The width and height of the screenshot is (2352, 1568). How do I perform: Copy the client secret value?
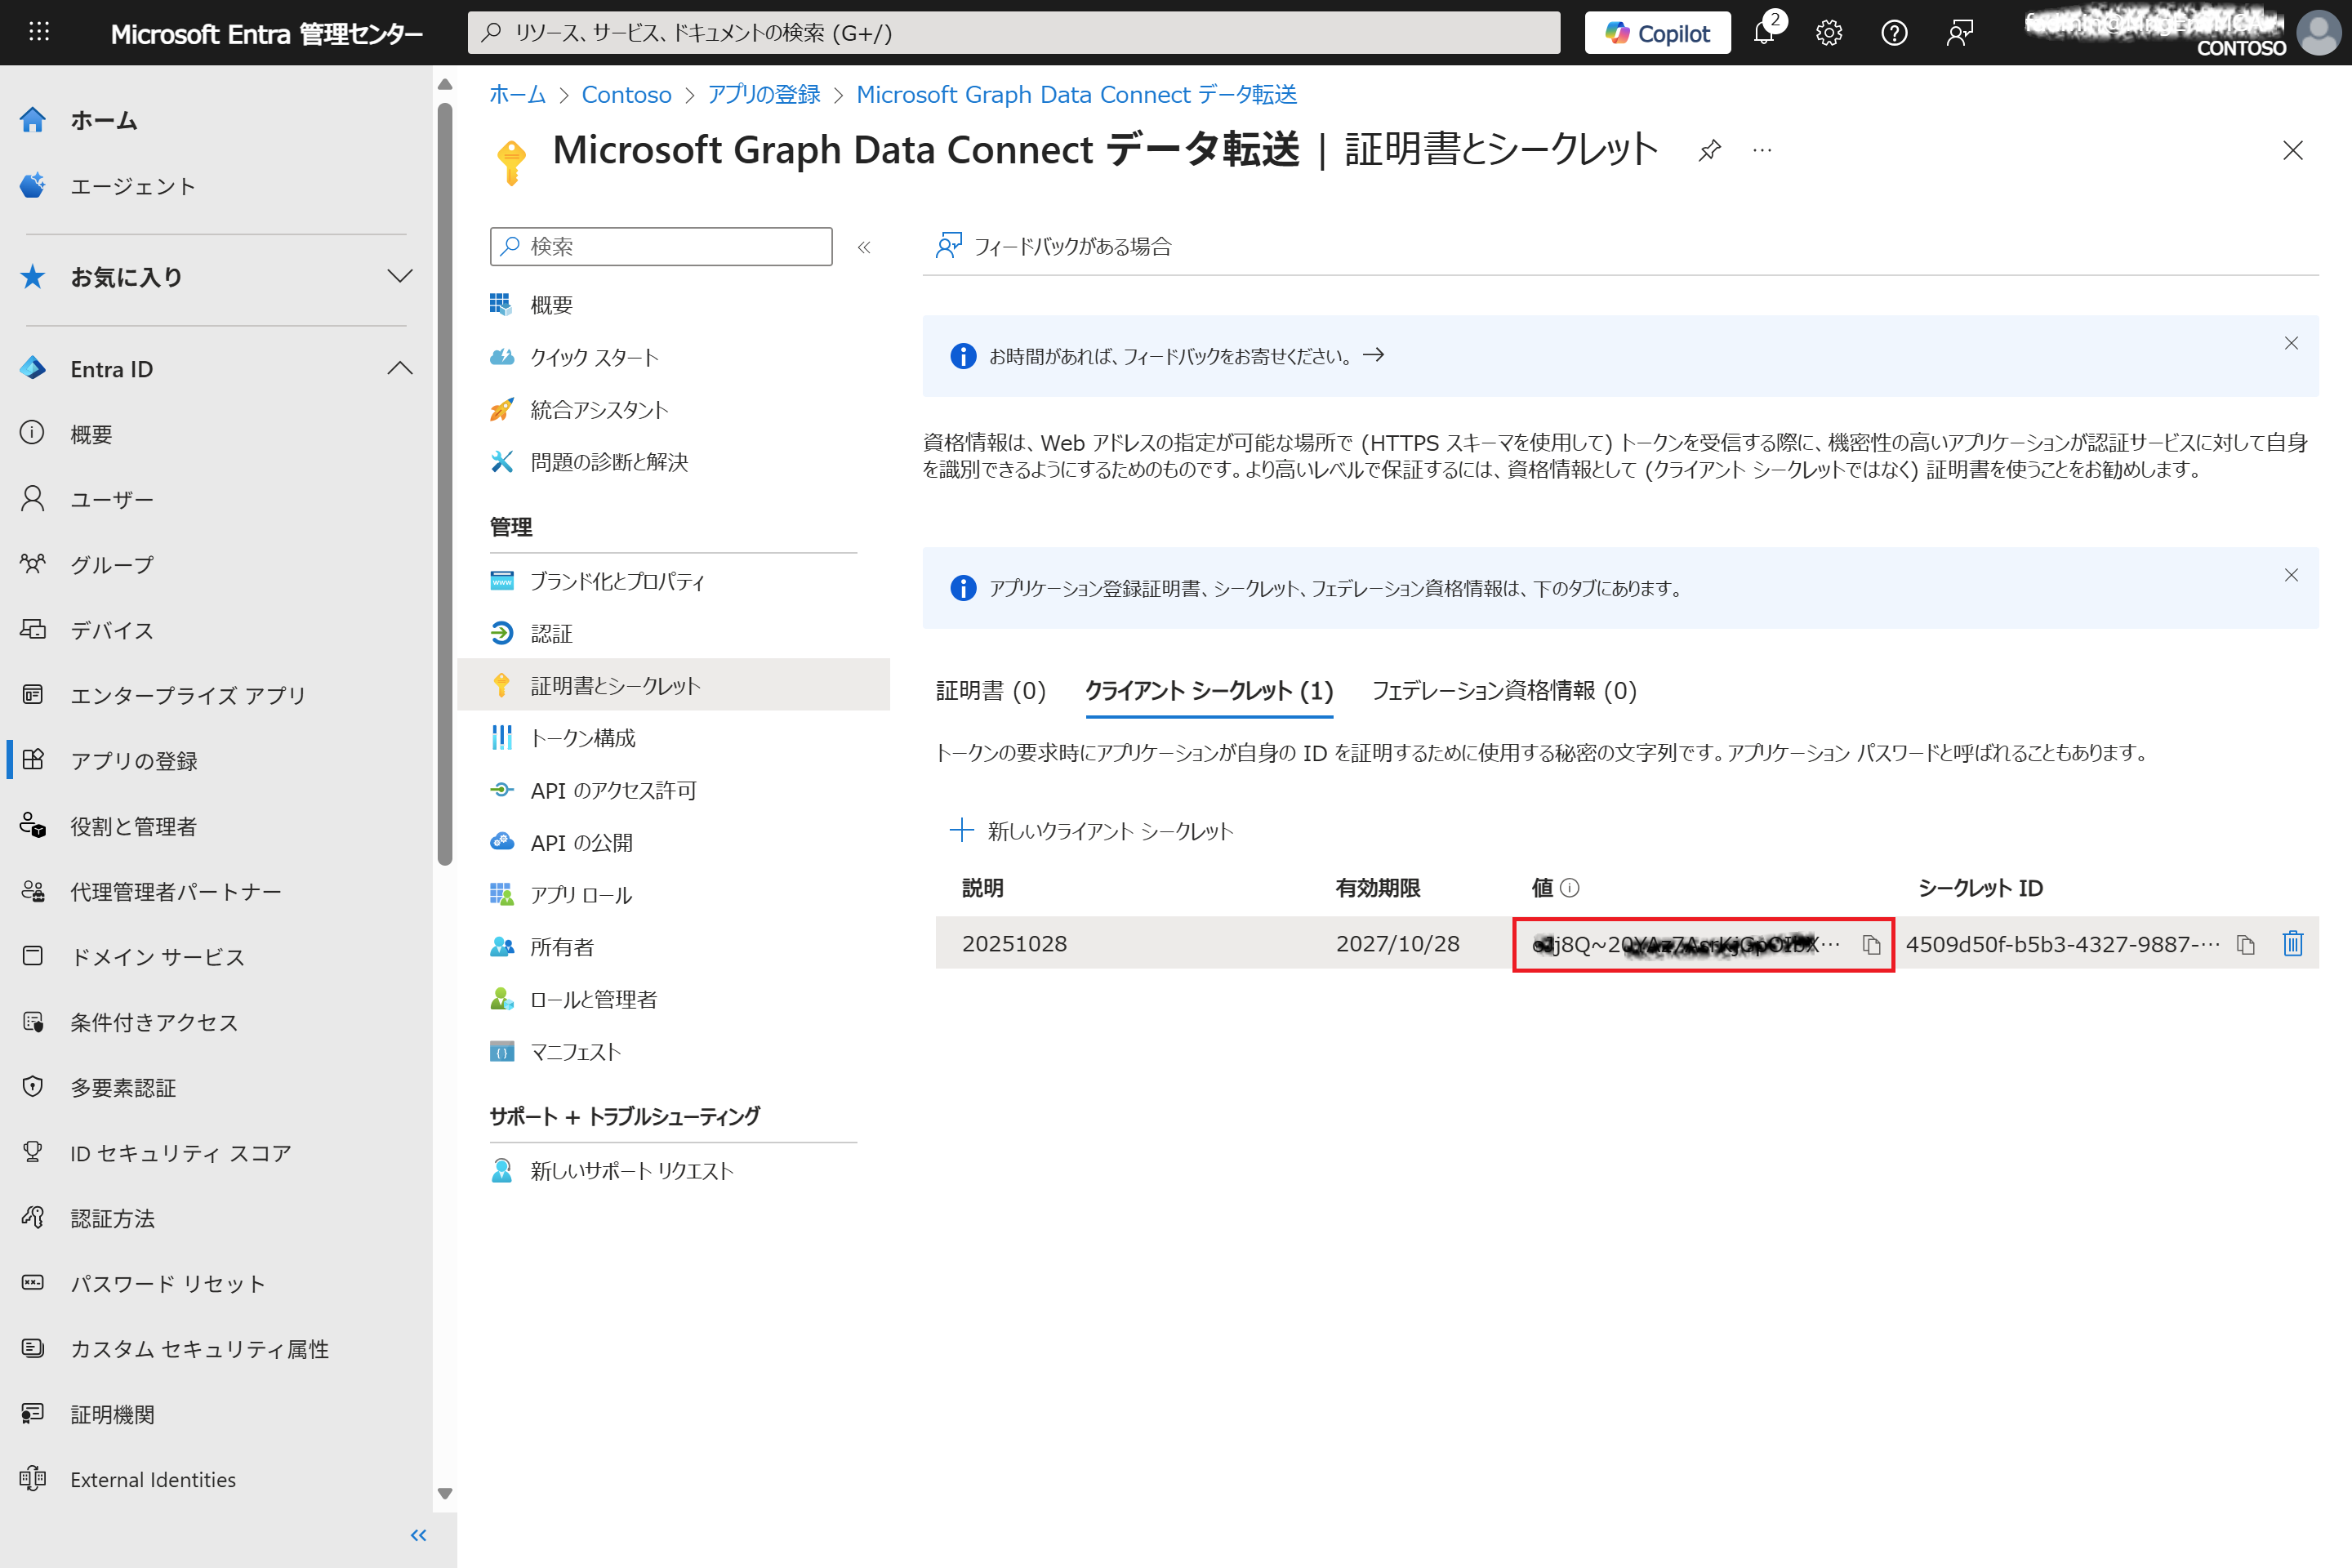tap(1871, 945)
